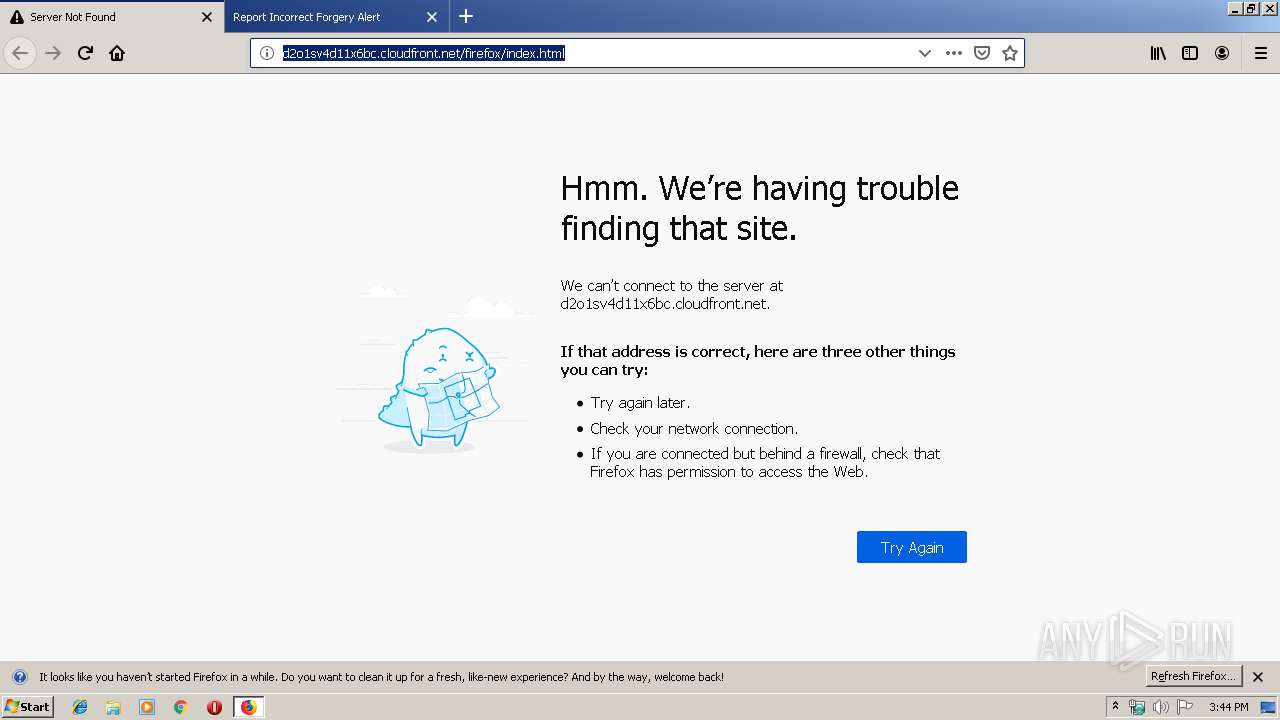
Task: Click the cloudfront URL in address bar
Action: coord(424,53)
